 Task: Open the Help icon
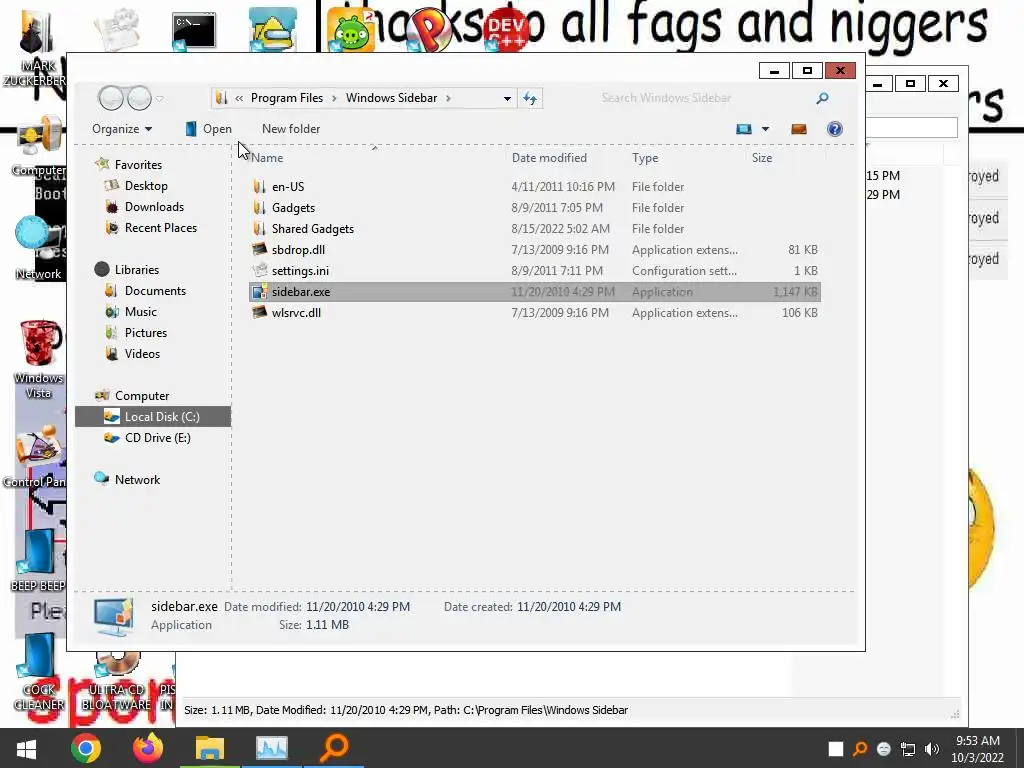[x=835, y=129]
